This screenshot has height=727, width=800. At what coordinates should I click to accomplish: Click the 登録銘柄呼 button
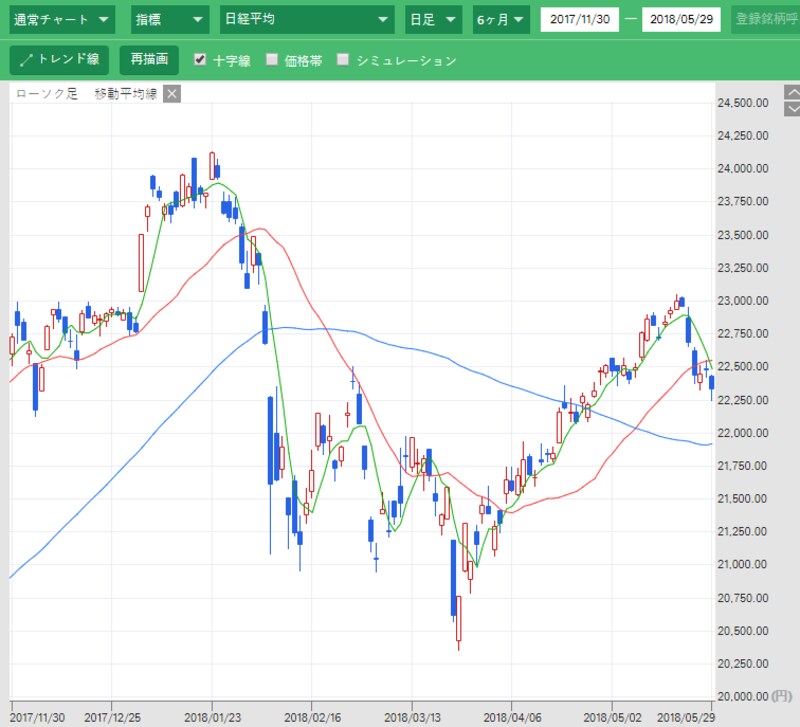coord(765,20)
